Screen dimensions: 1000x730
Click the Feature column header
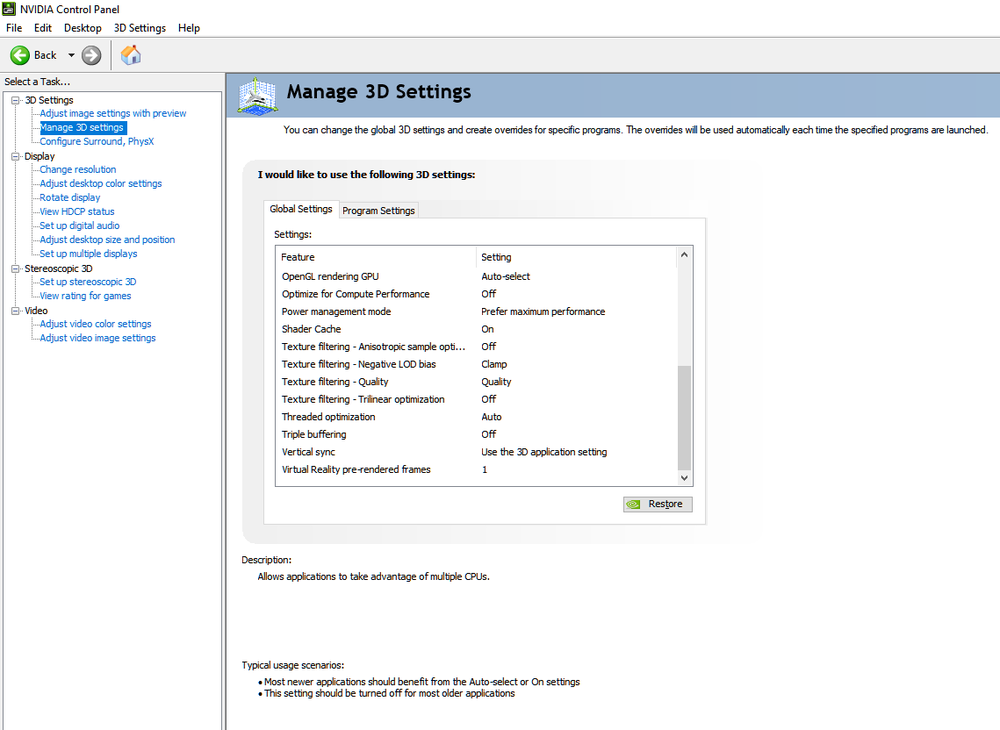tap(376, 257)
